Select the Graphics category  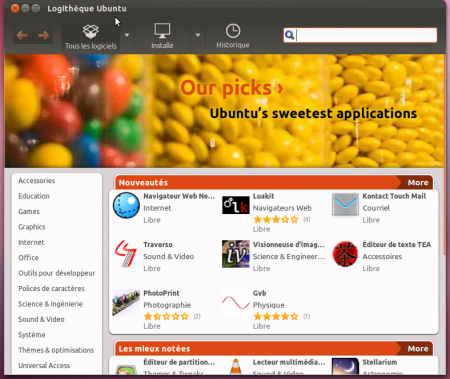coord(32,227)
